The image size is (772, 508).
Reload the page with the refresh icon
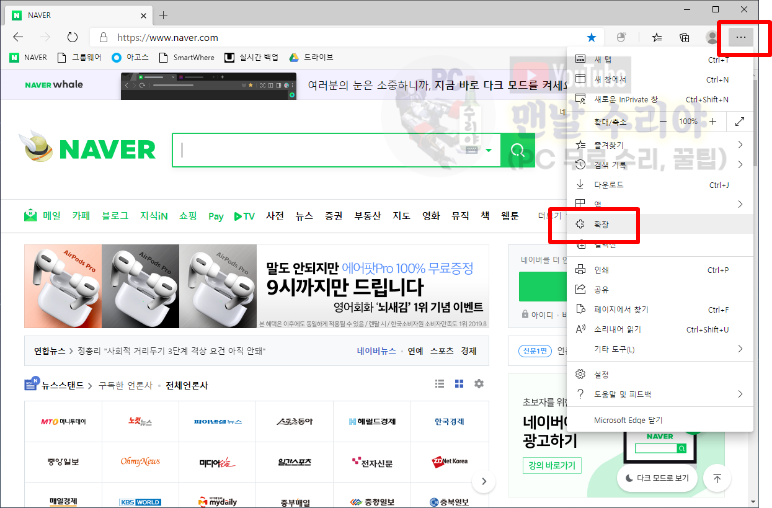pos(72,37)
